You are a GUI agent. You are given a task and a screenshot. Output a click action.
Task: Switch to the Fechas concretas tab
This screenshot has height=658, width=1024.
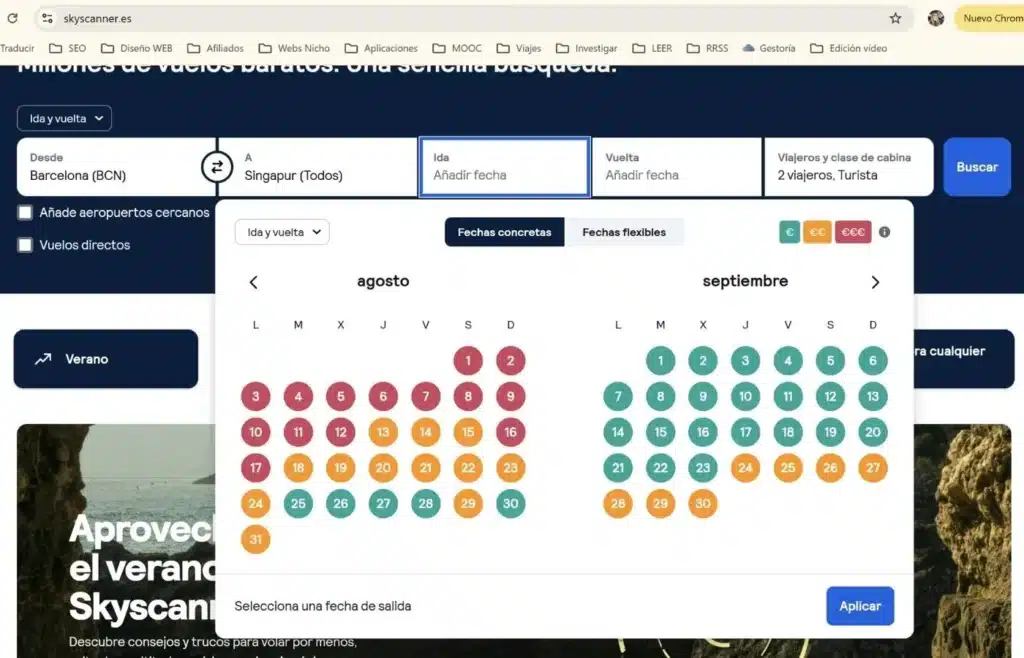pyautogui.click(x=504, y=232)
